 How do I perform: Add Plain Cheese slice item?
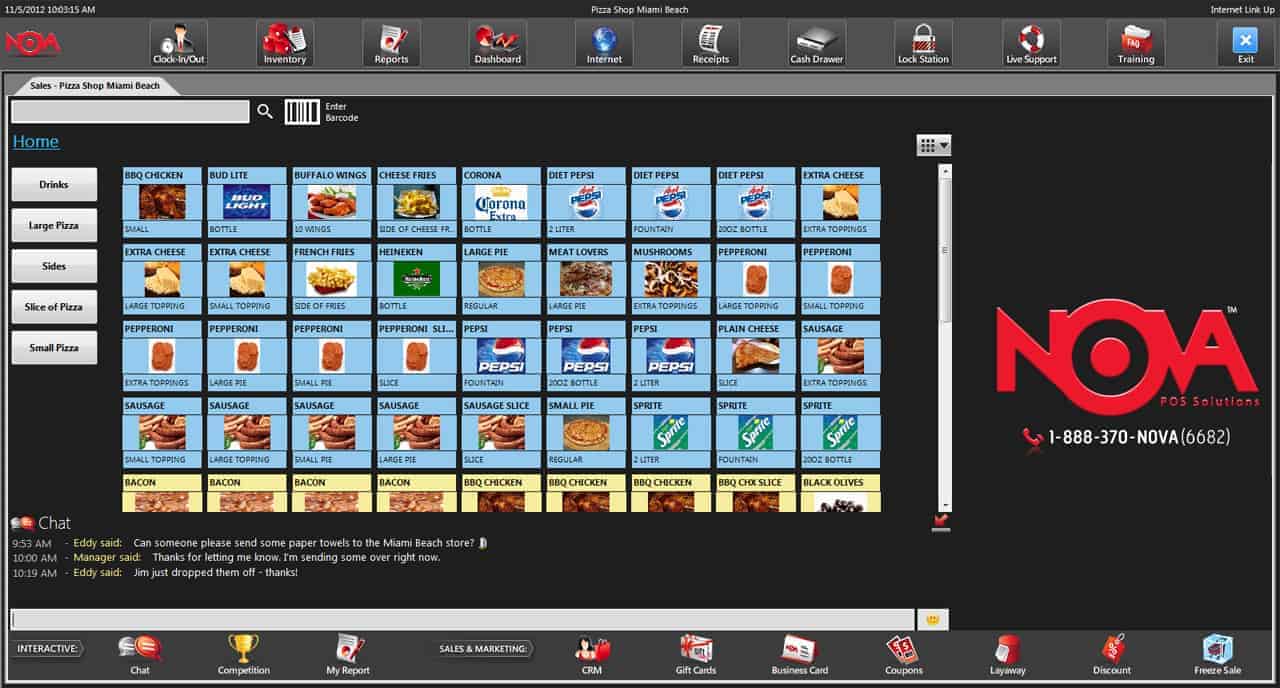coord(756,355)
